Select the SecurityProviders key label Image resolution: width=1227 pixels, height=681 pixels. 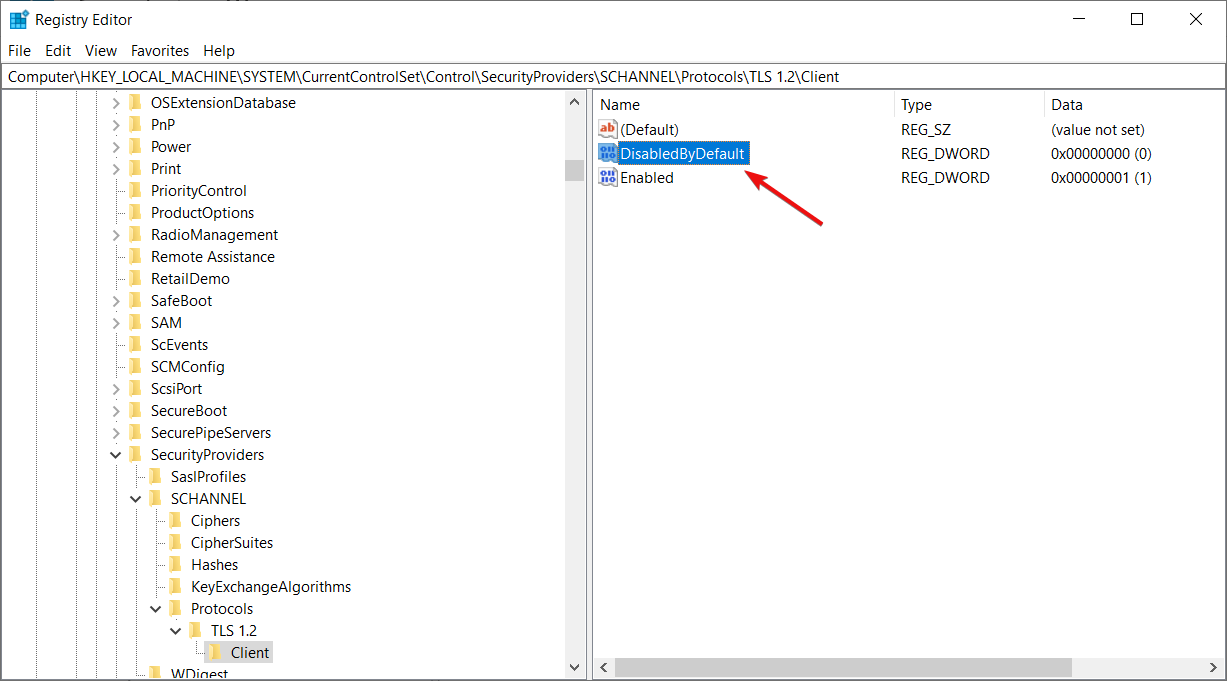207,454
